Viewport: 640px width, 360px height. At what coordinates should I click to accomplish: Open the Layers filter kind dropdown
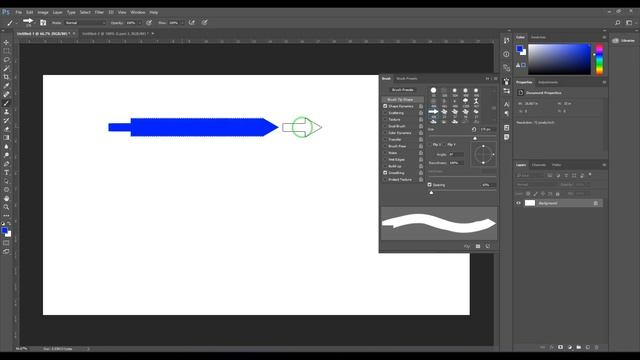click(530, 176)
